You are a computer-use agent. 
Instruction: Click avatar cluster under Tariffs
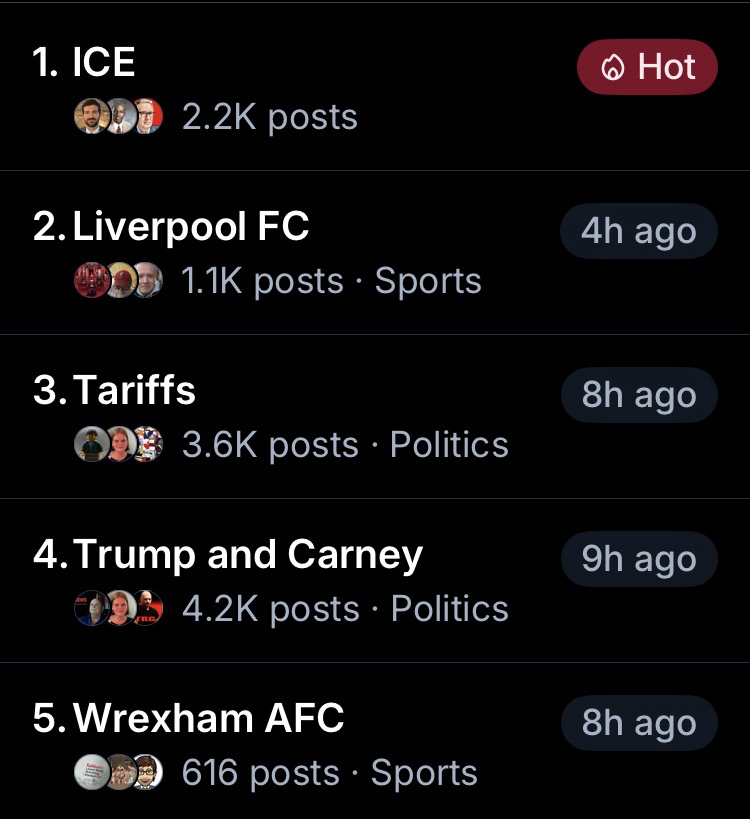coord(118,445)
